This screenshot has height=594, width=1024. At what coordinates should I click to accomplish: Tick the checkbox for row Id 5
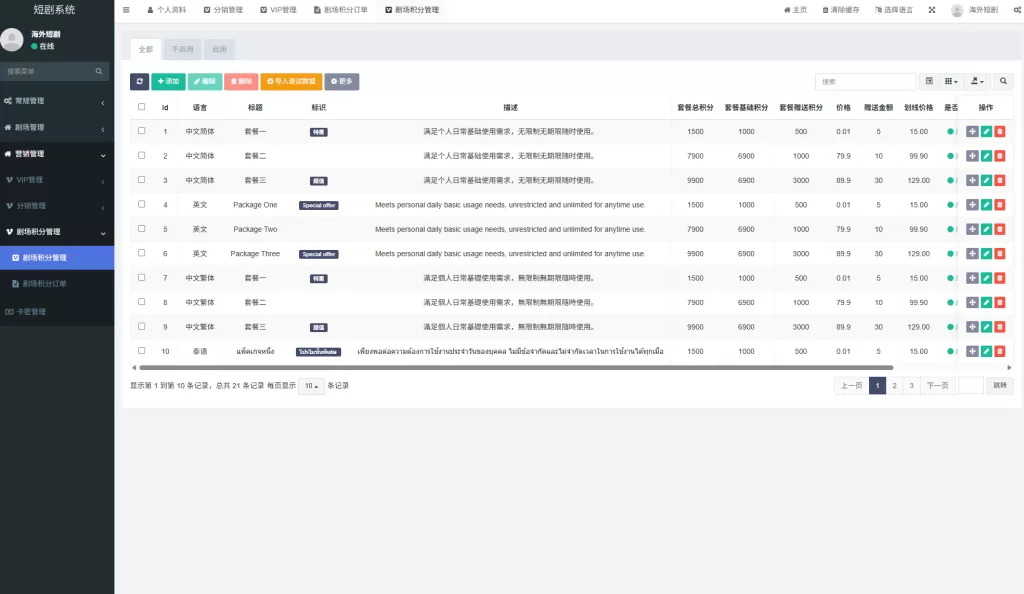[x=140, y=229]
